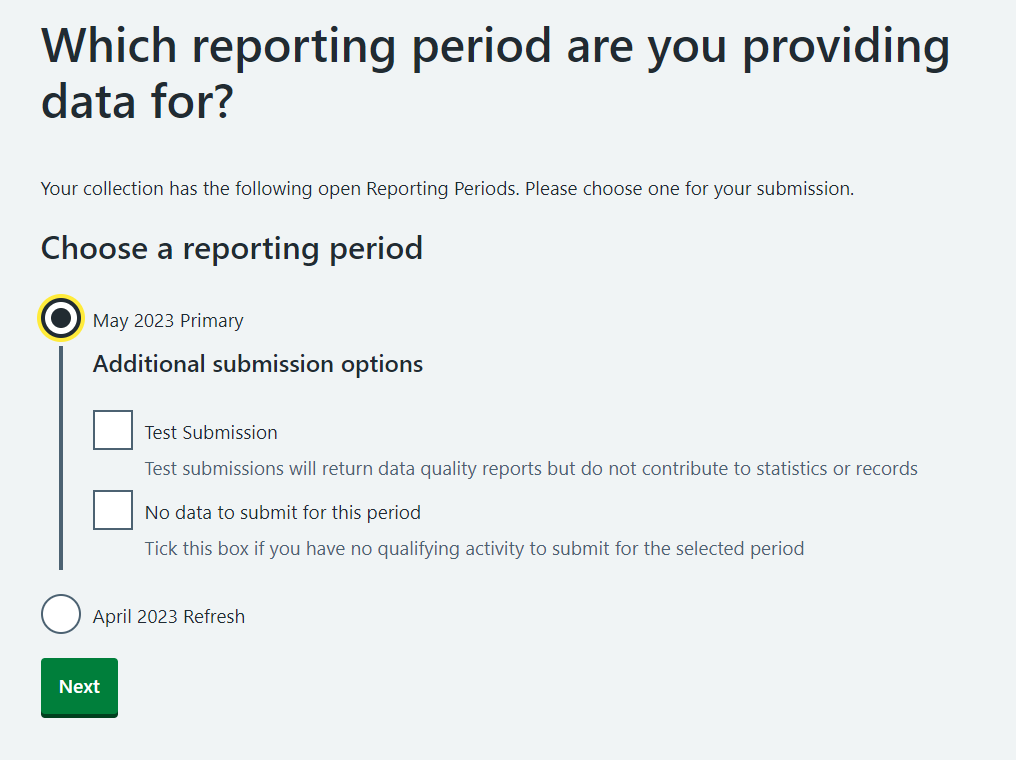1016x760 pixels.
Task: Click the vertical grey bar beside submission options
Action: 61,460
